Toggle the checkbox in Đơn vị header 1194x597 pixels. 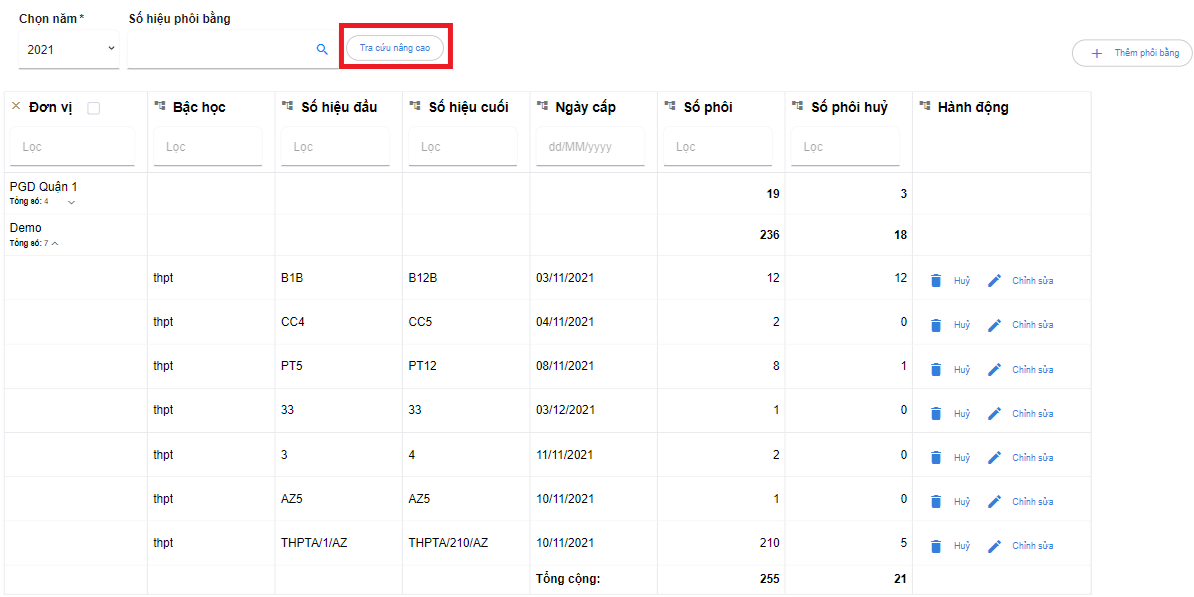click(94, 108)
